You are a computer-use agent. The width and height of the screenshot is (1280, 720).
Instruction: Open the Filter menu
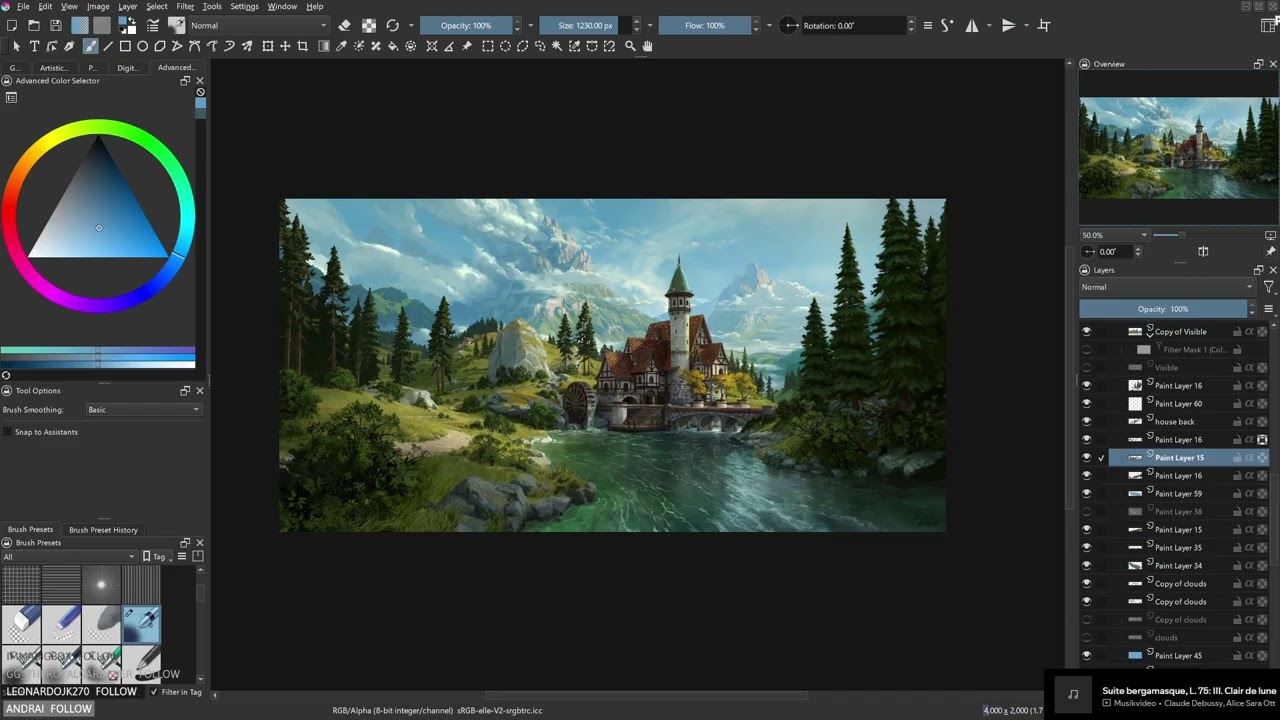[x=185, y=6]
